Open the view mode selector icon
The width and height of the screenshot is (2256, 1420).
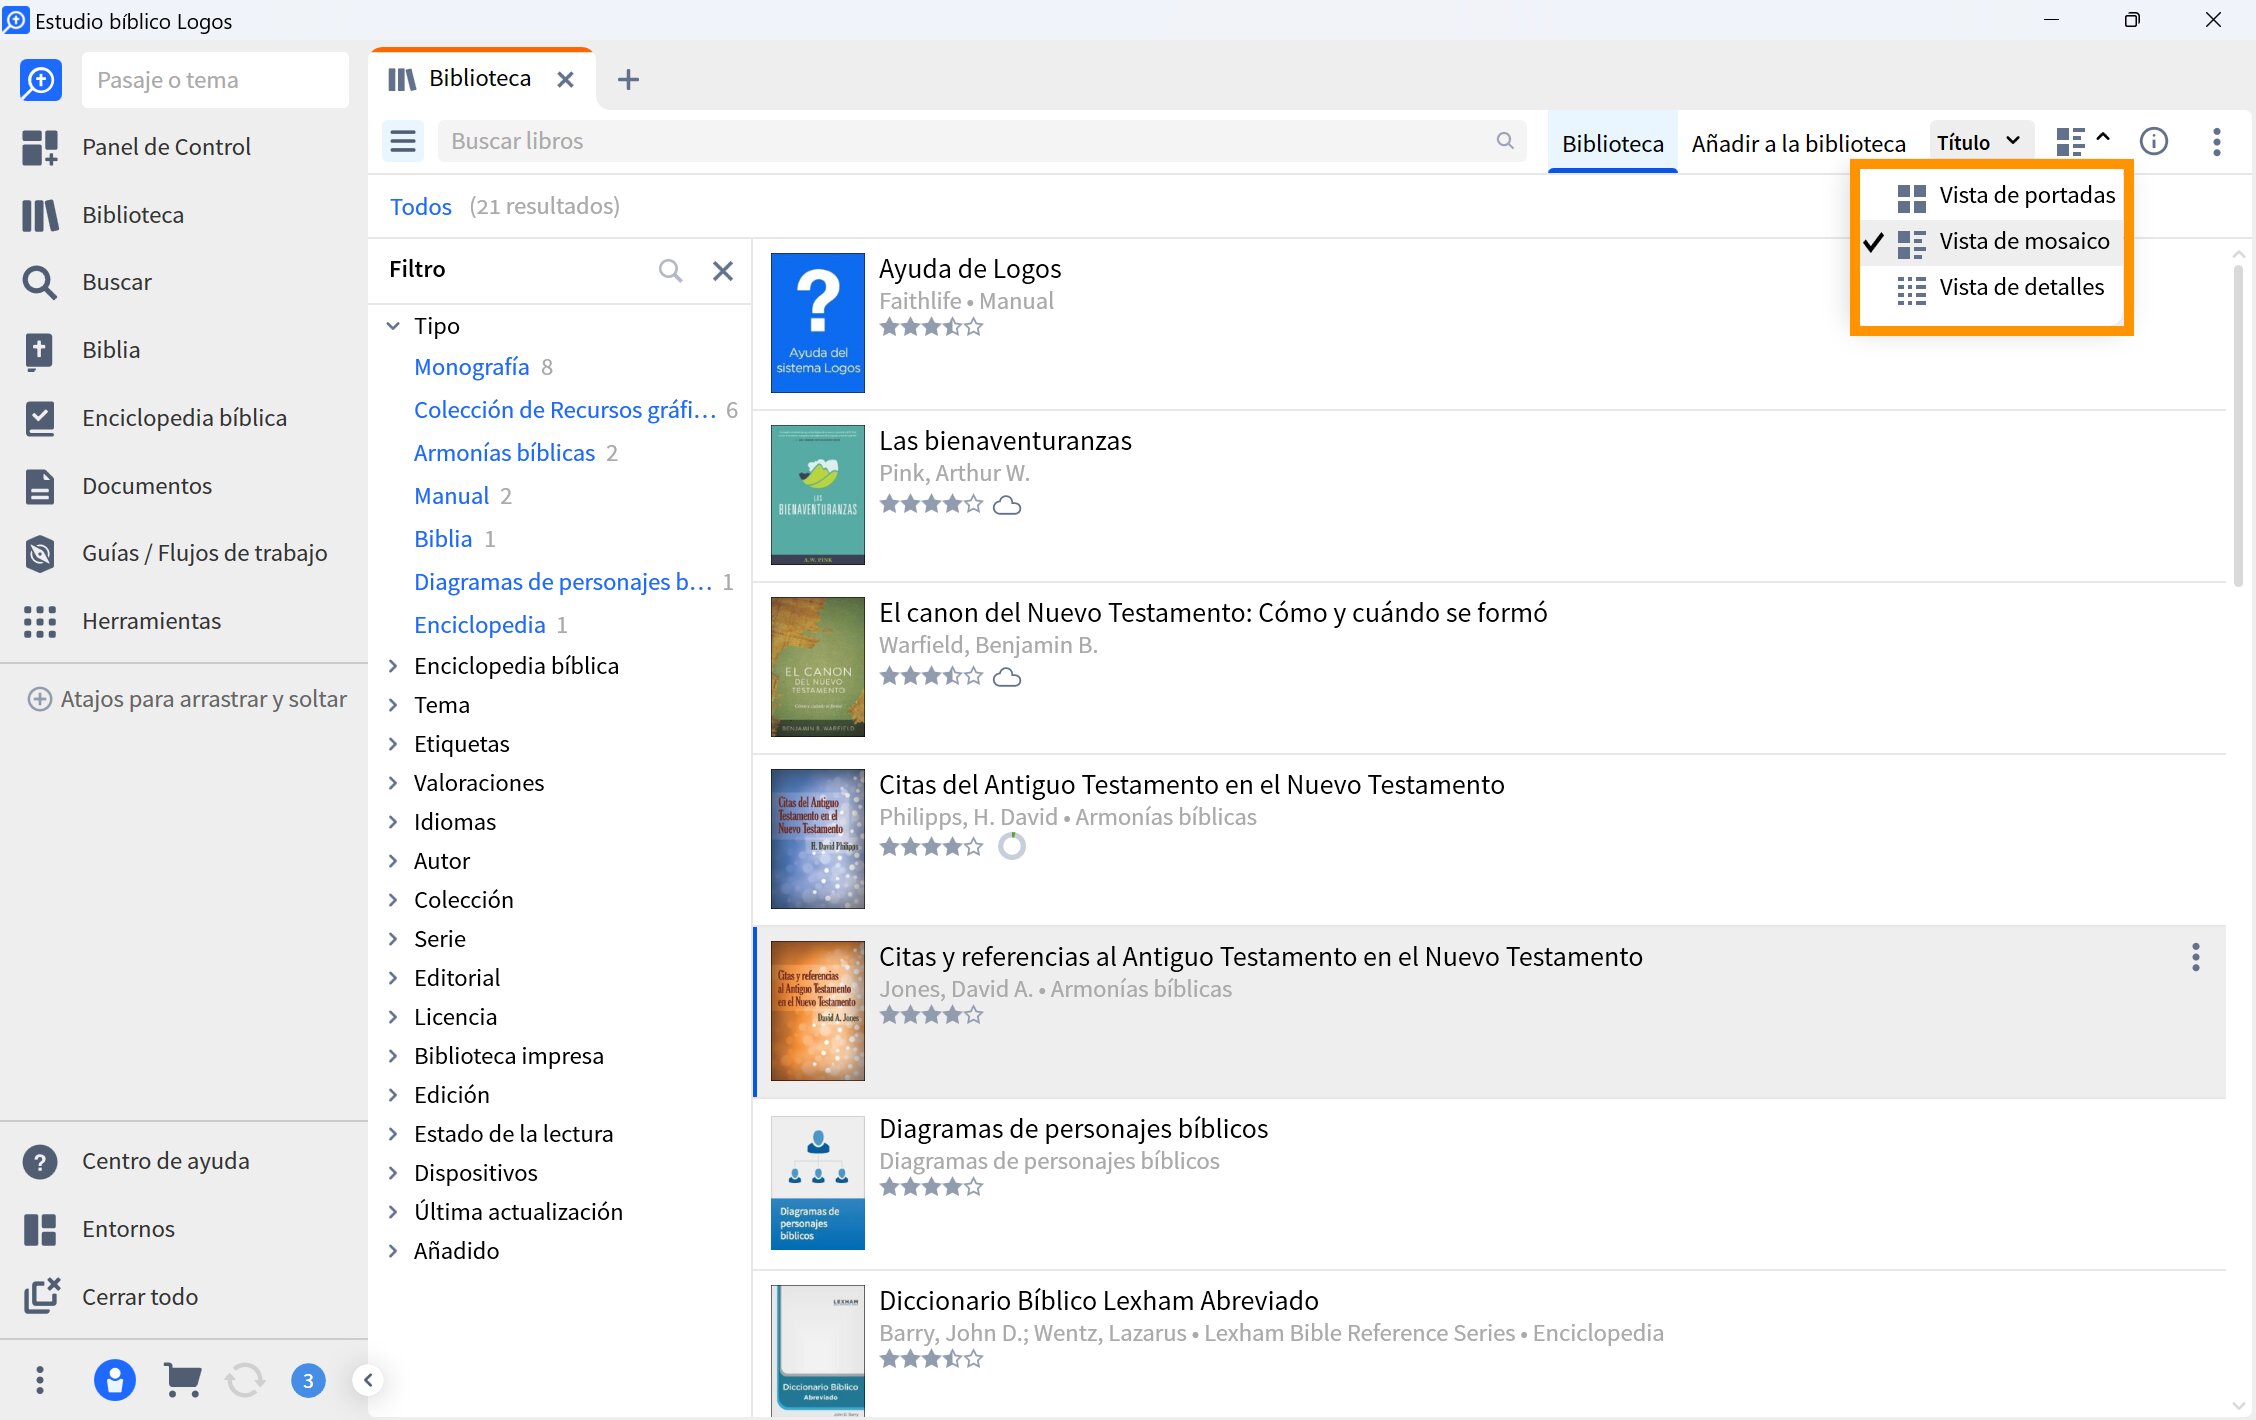click(x=2083, y=142)
